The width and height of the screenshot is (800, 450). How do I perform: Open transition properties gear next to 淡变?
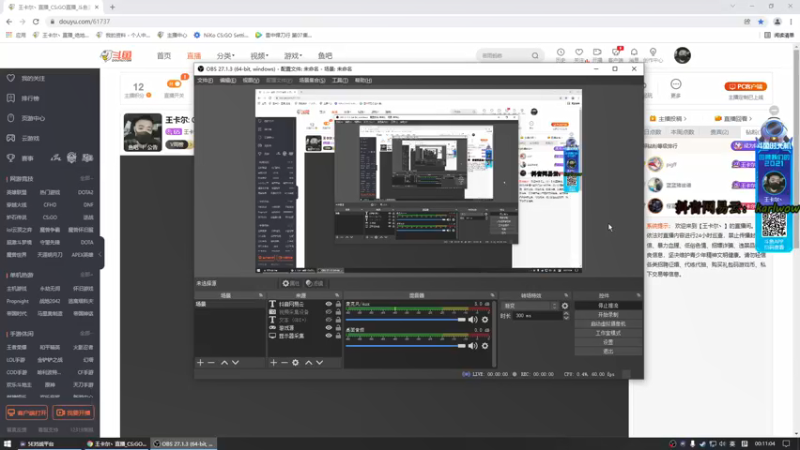click(565, 306)
